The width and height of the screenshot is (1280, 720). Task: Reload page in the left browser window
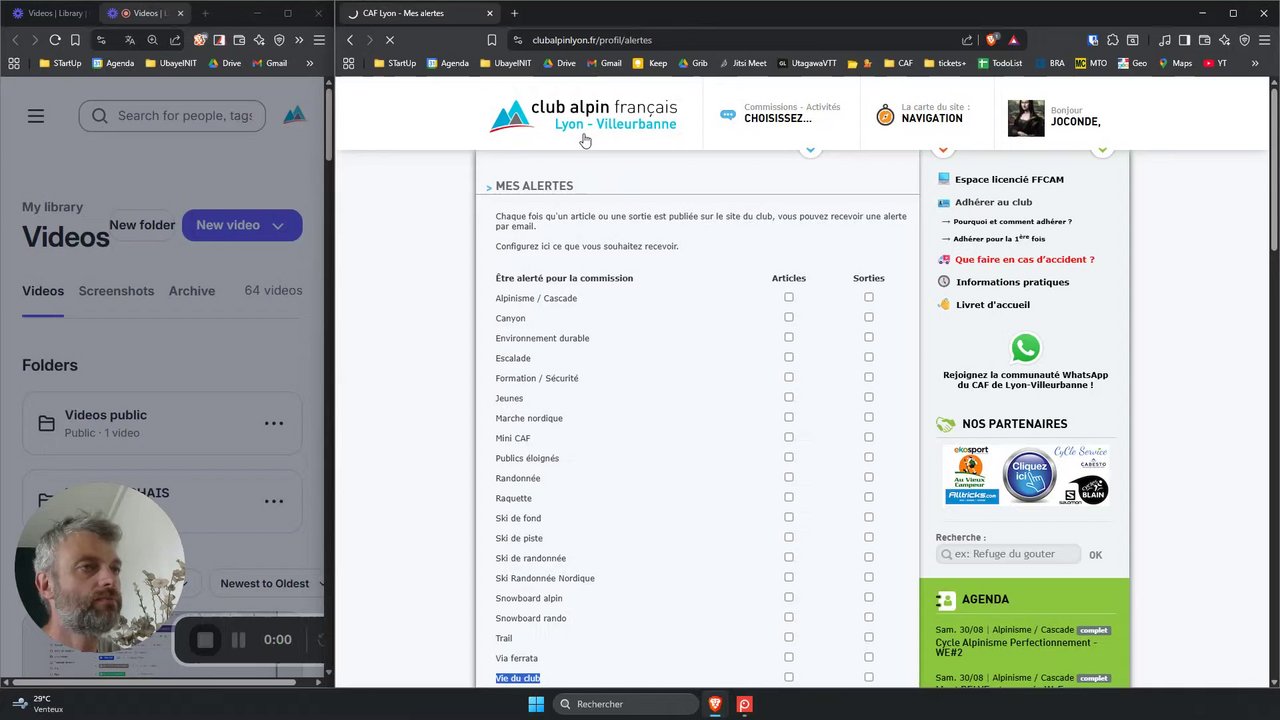(x=55, y=40)
